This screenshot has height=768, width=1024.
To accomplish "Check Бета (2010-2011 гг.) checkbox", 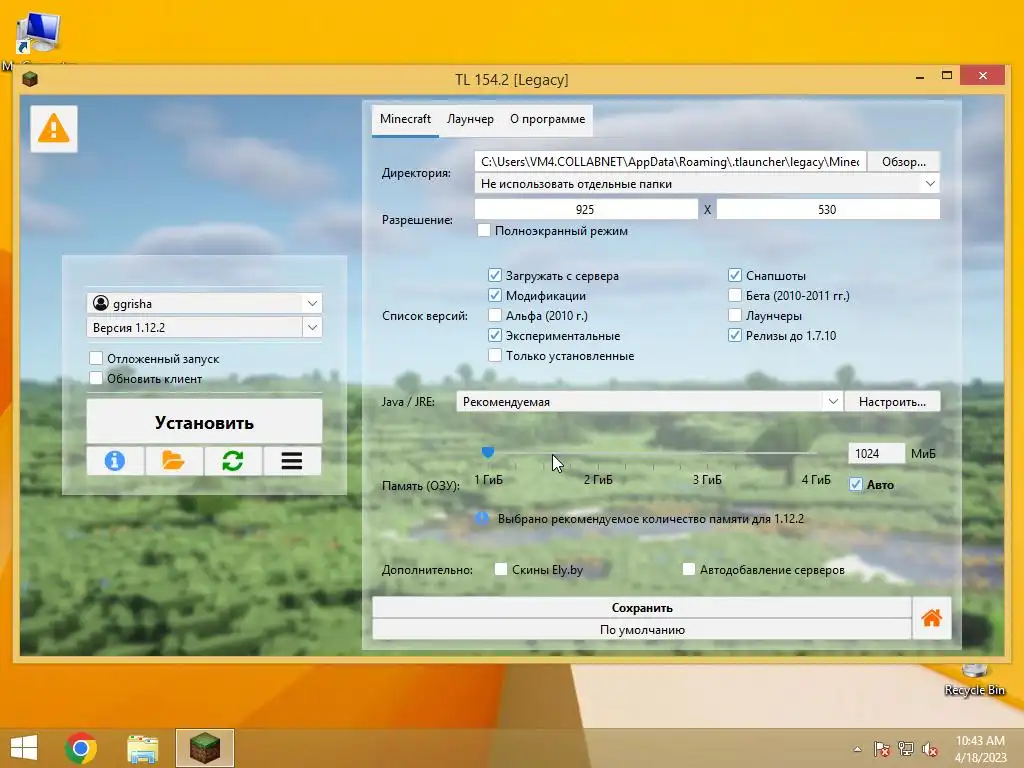I will (x=735, y=295).
